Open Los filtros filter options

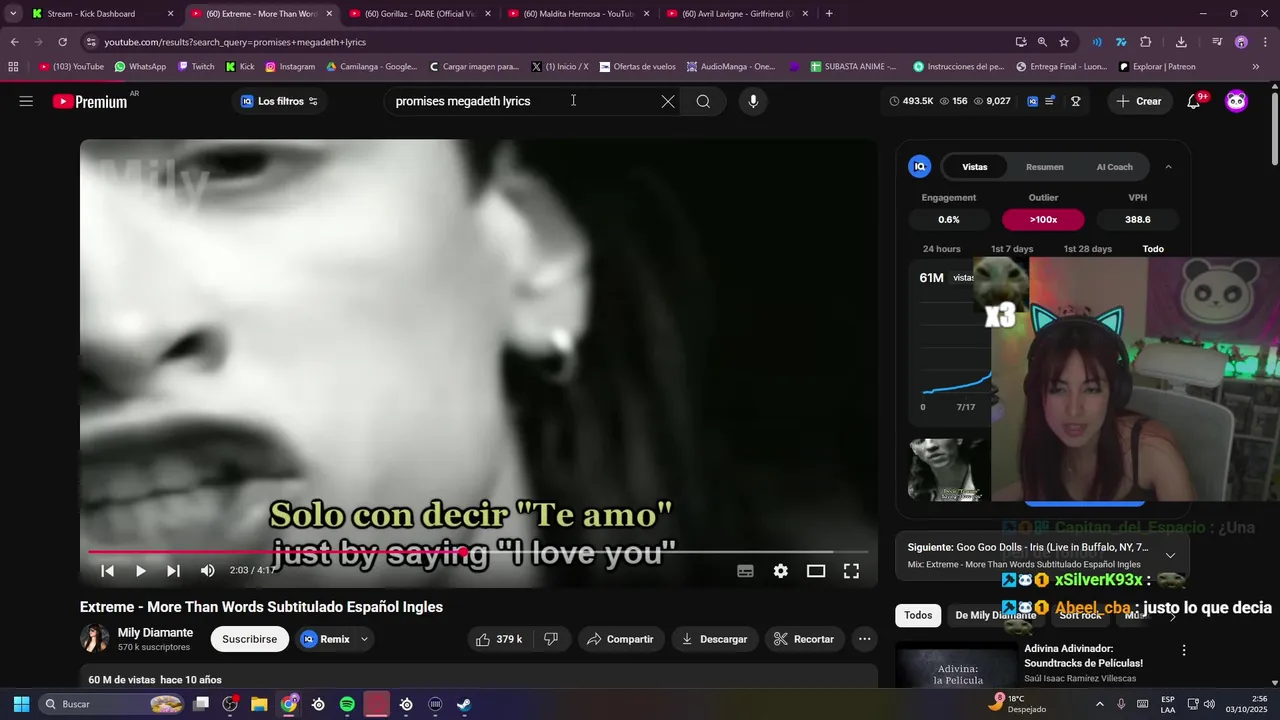tap(279, 101)
